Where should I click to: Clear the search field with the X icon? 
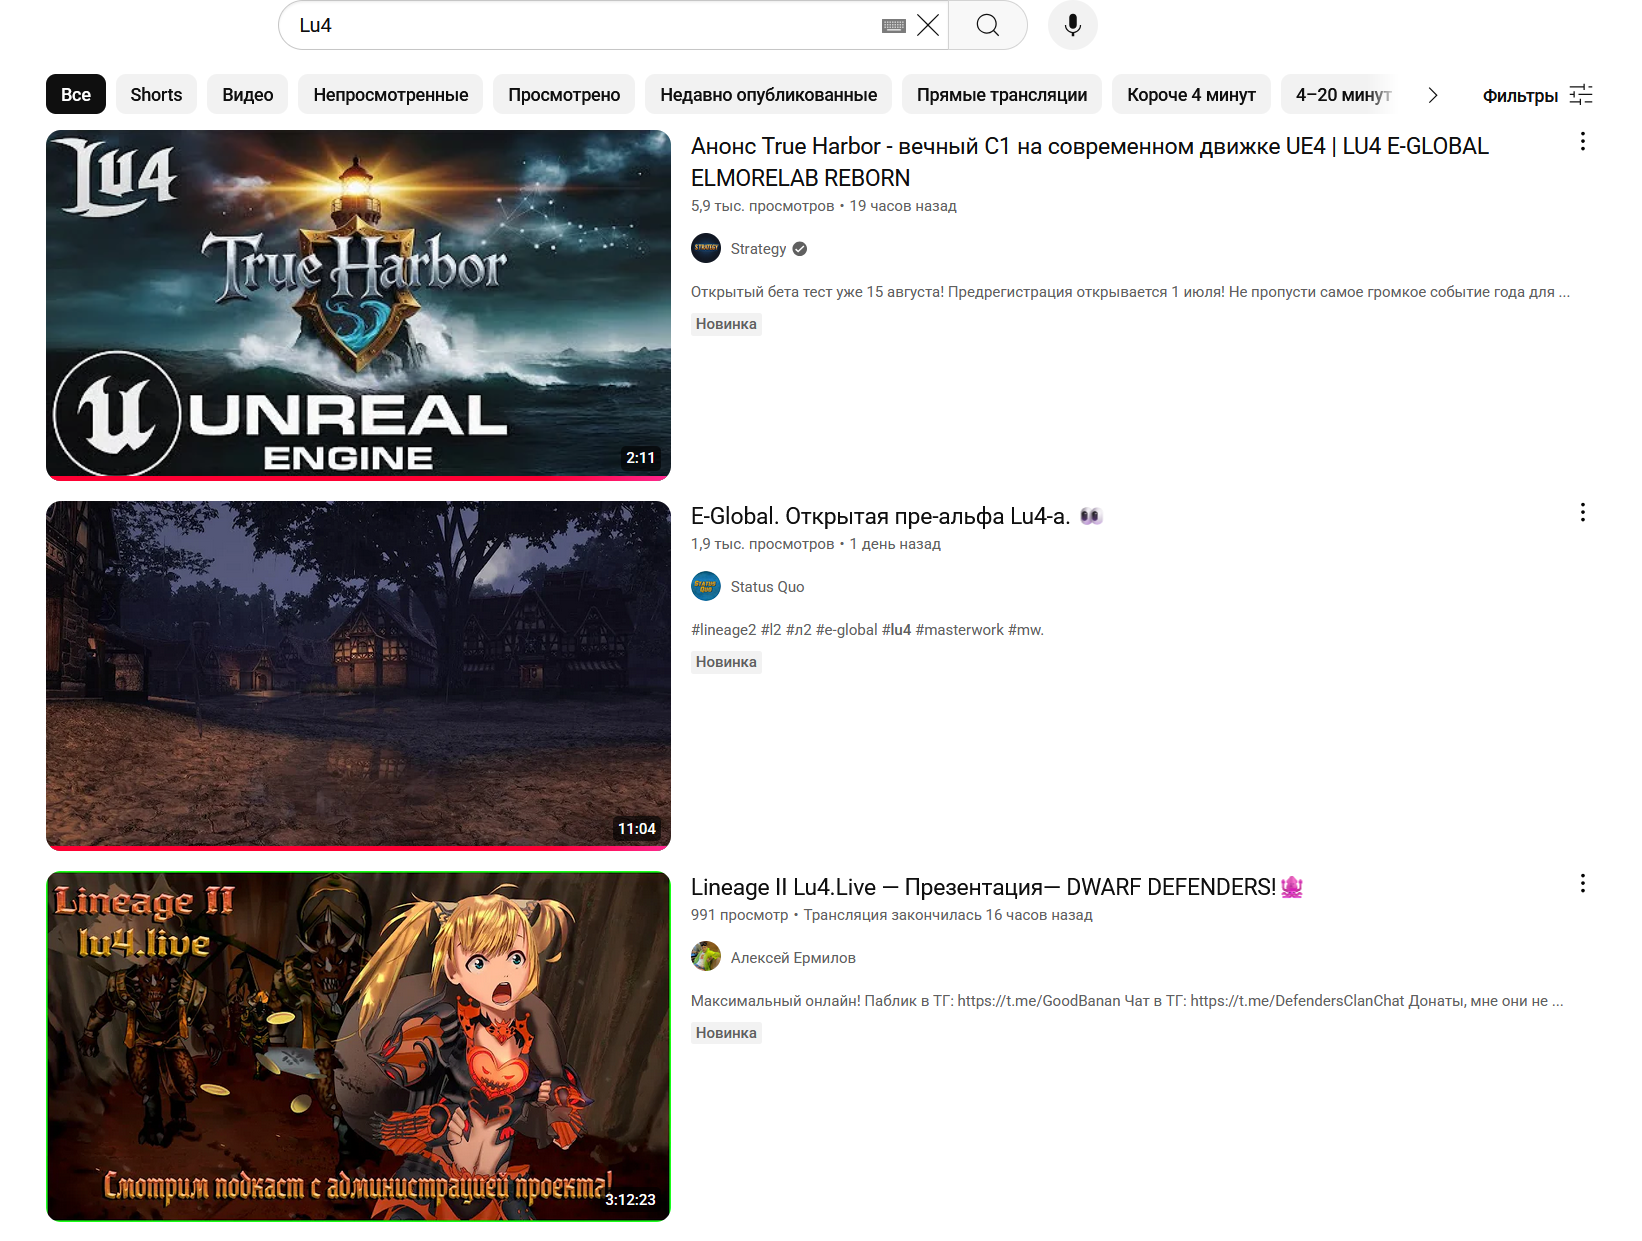coord(928,25)
